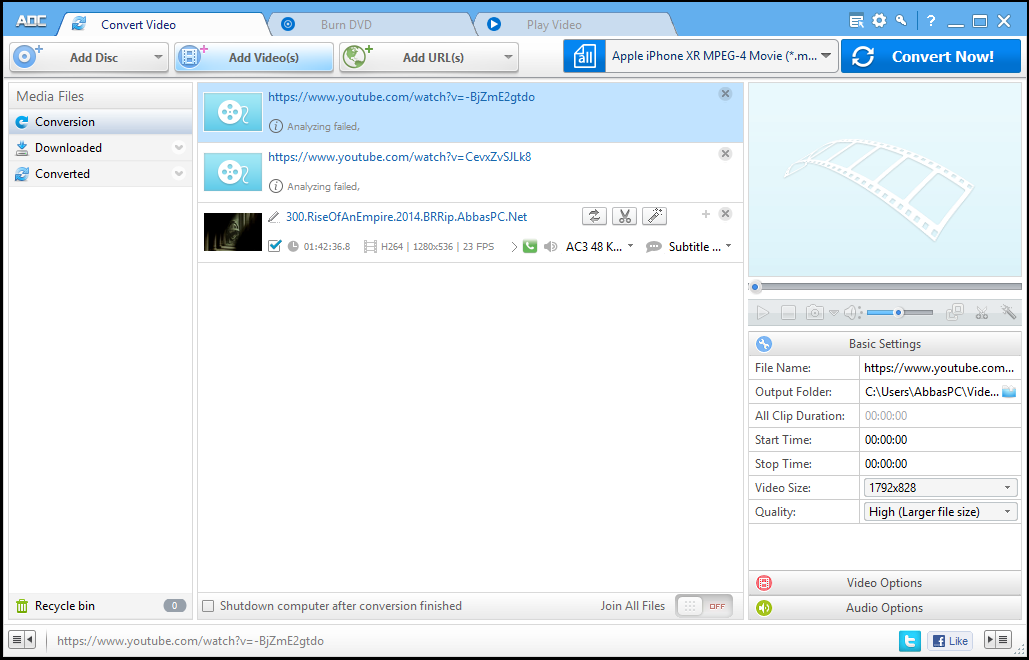Click the speaker audio icon in video row
This screenshot has height=660, width=1029.
coord(551,247)
